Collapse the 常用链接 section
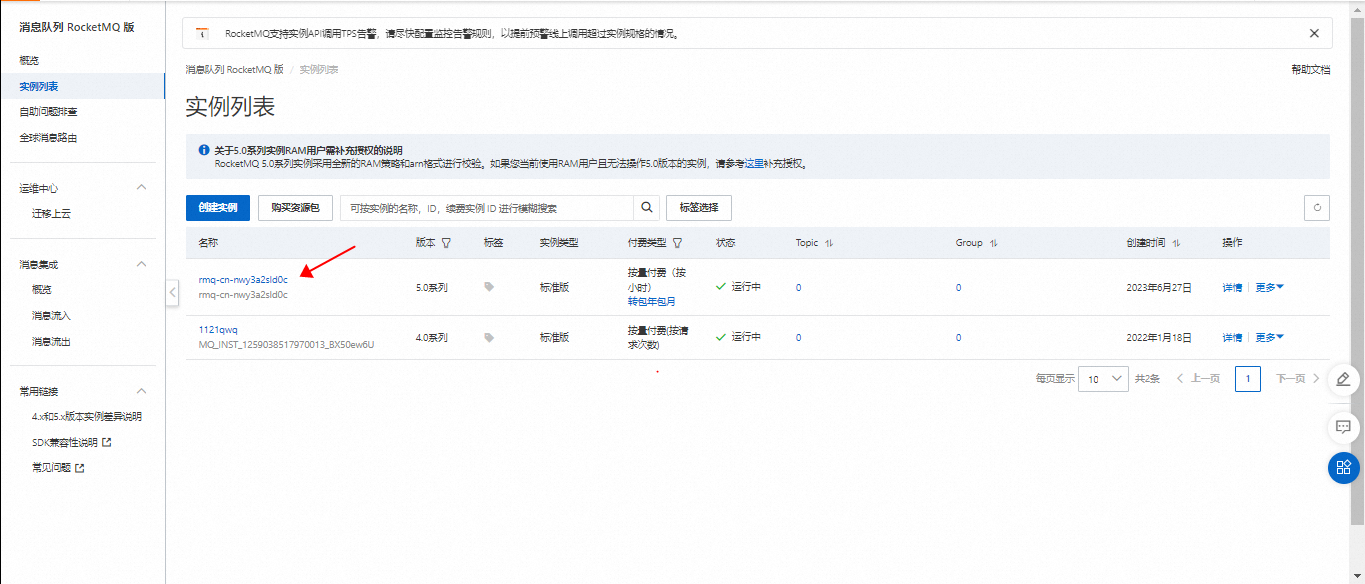1365x584 pixels. [141, 391]
